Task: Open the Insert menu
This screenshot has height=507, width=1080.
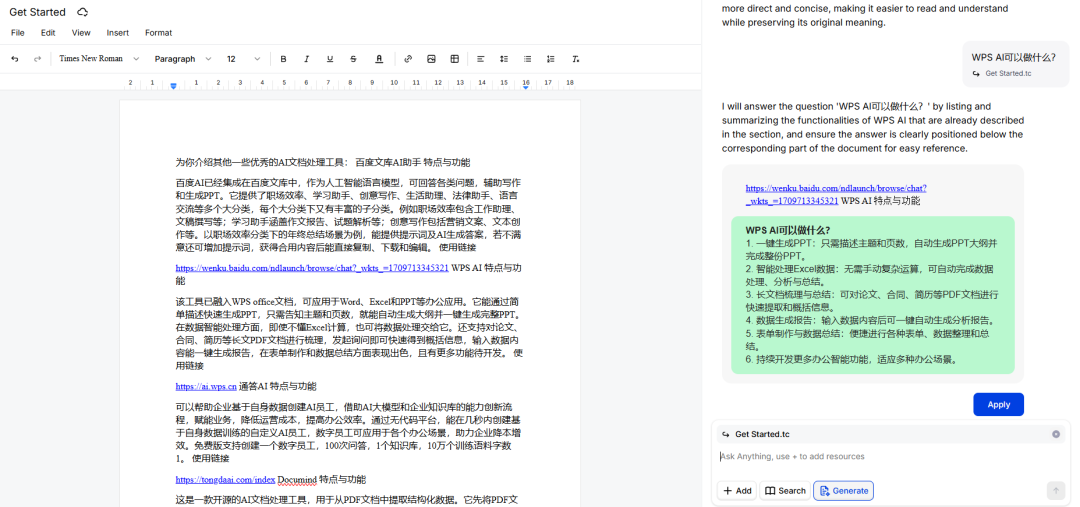Action: tap(118, 33)
